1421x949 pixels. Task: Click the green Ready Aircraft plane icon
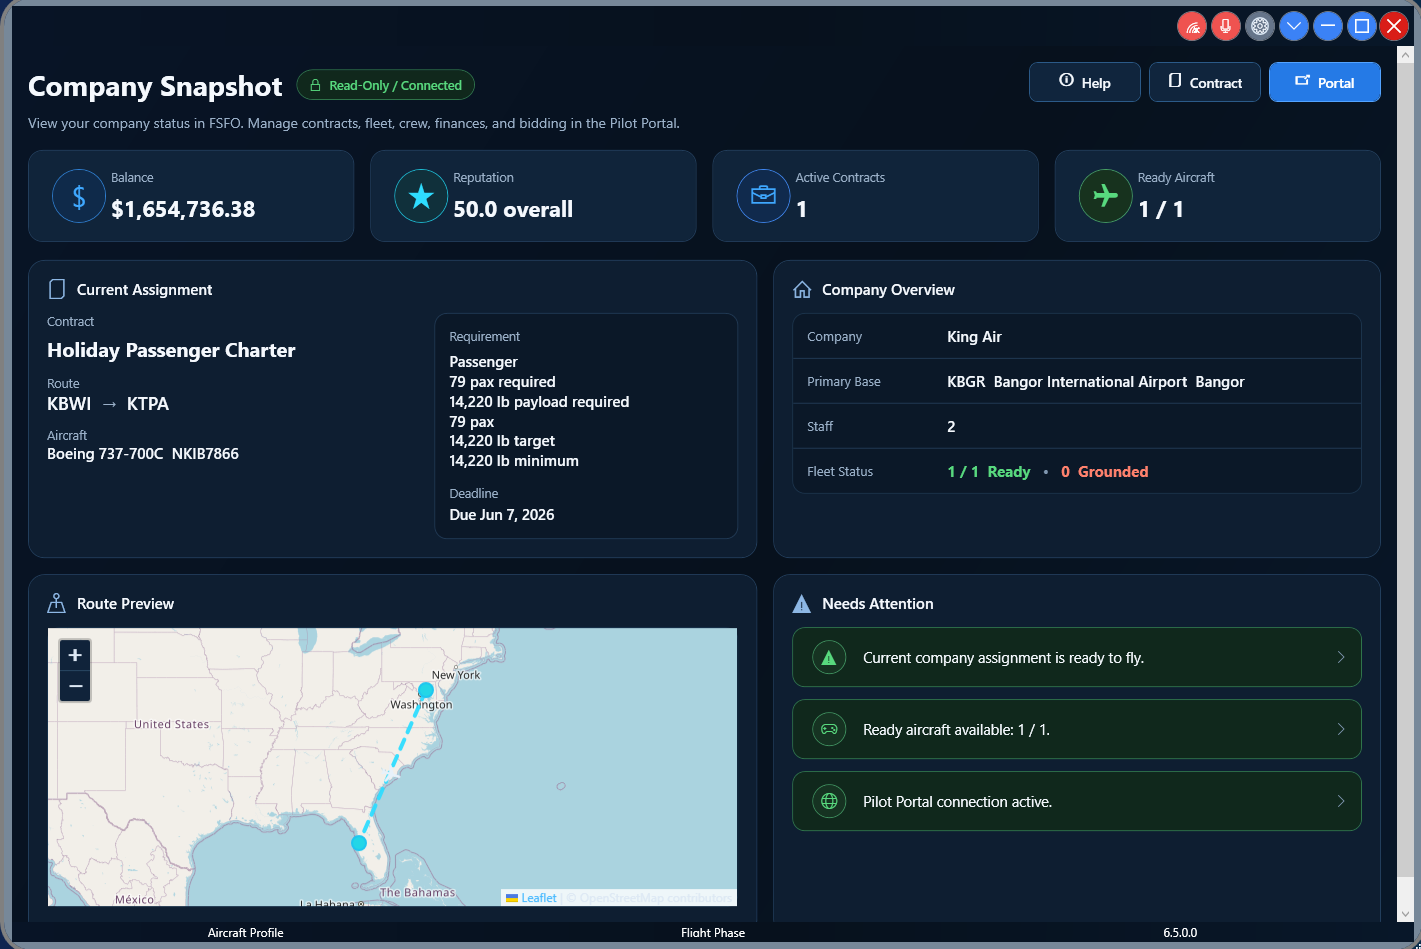pyautogui.click(x=1105, y=196)
